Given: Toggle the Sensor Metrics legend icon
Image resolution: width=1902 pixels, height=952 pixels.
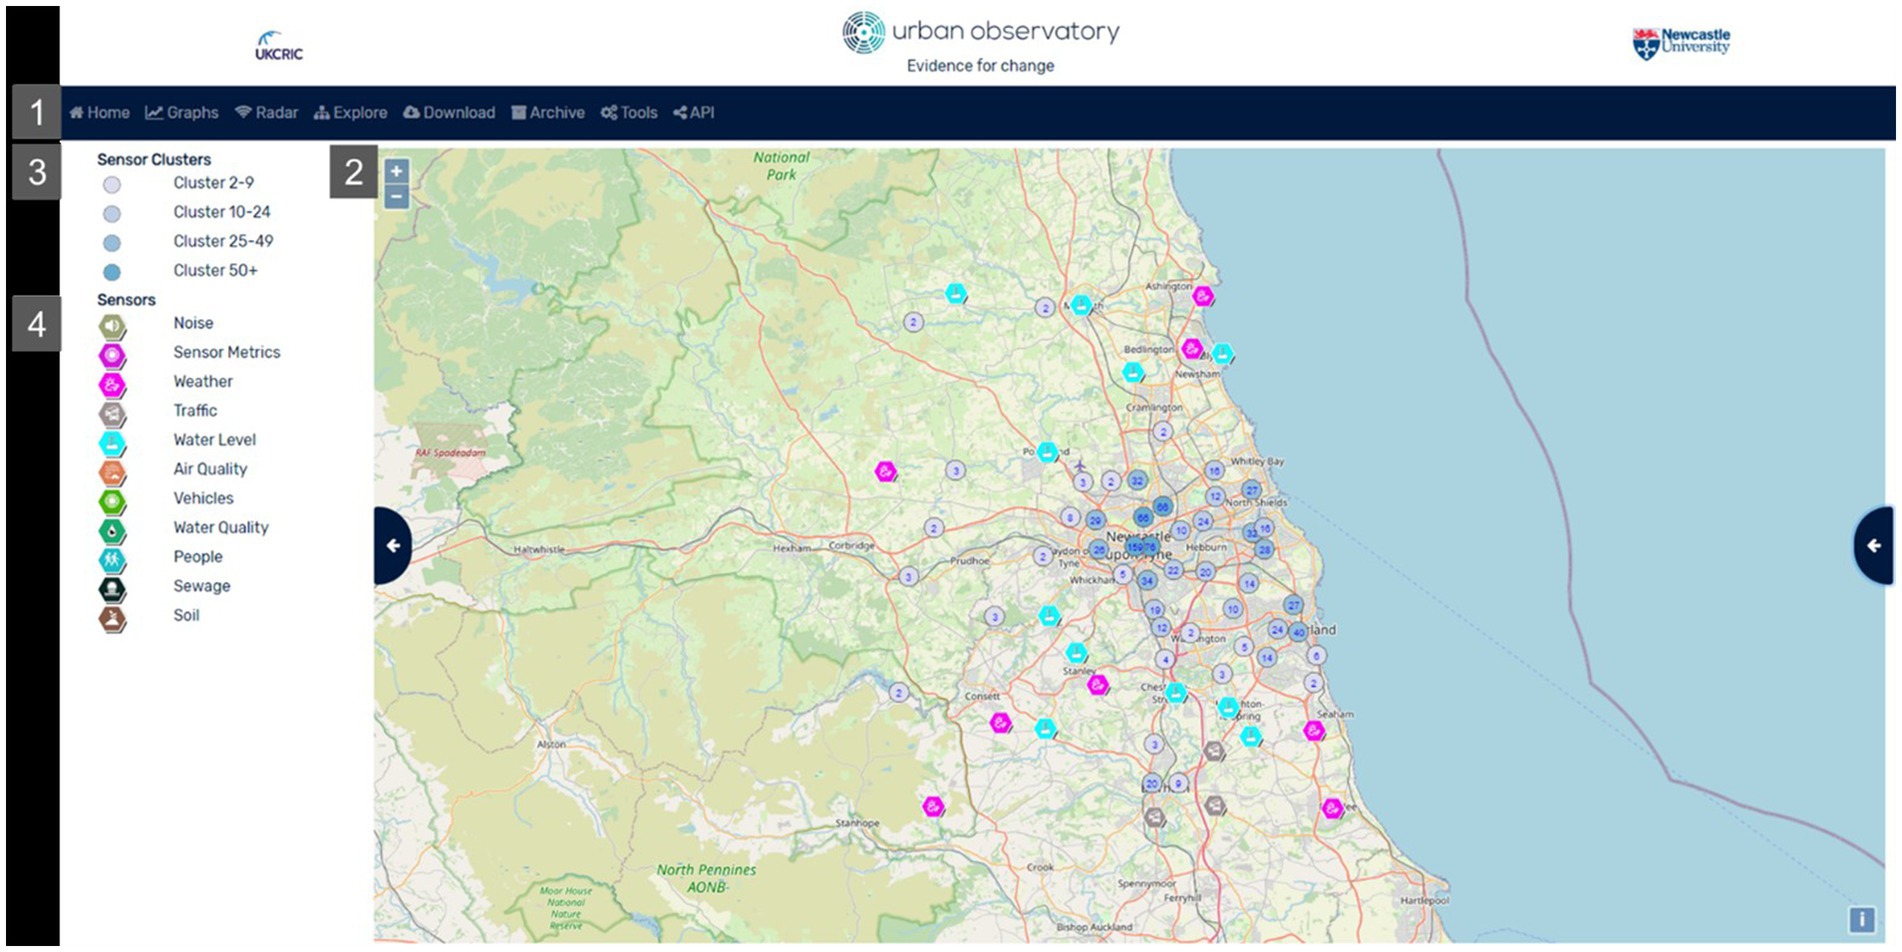Looking at the screenshot, I should coord(112,356).
